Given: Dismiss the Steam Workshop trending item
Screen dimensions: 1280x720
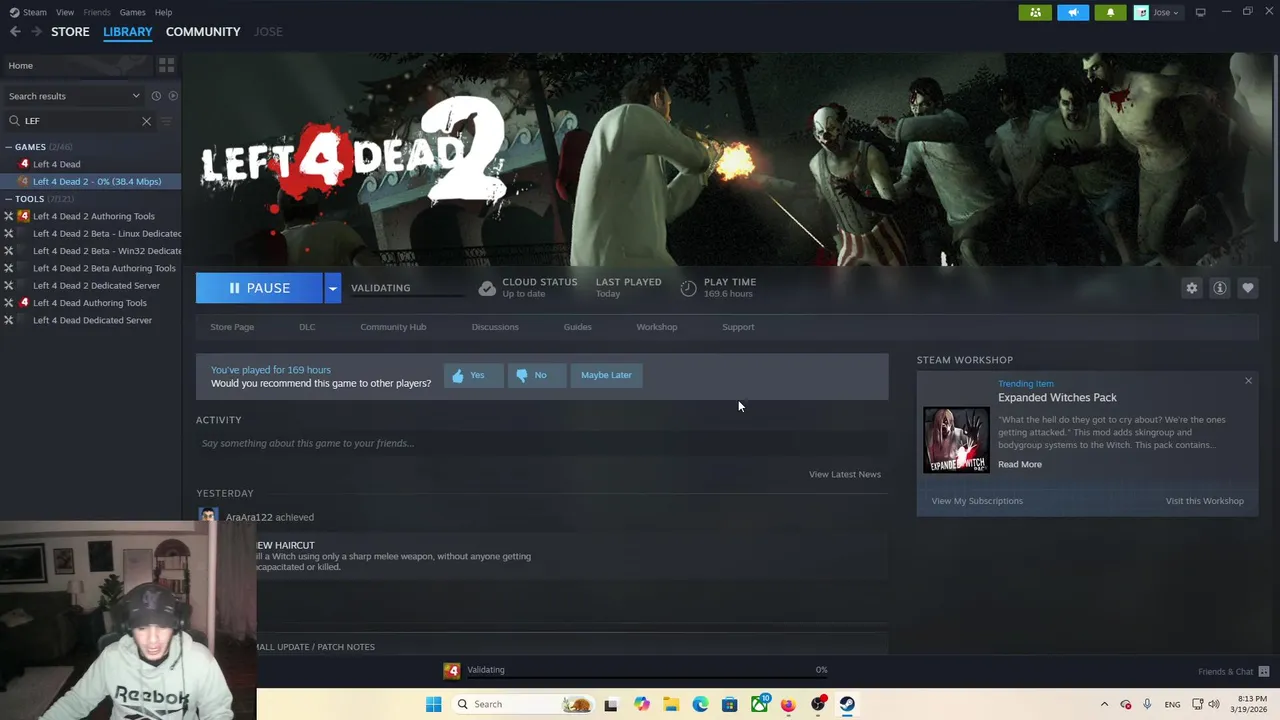Looking at the screenshot, I should tap(1248, 381).
